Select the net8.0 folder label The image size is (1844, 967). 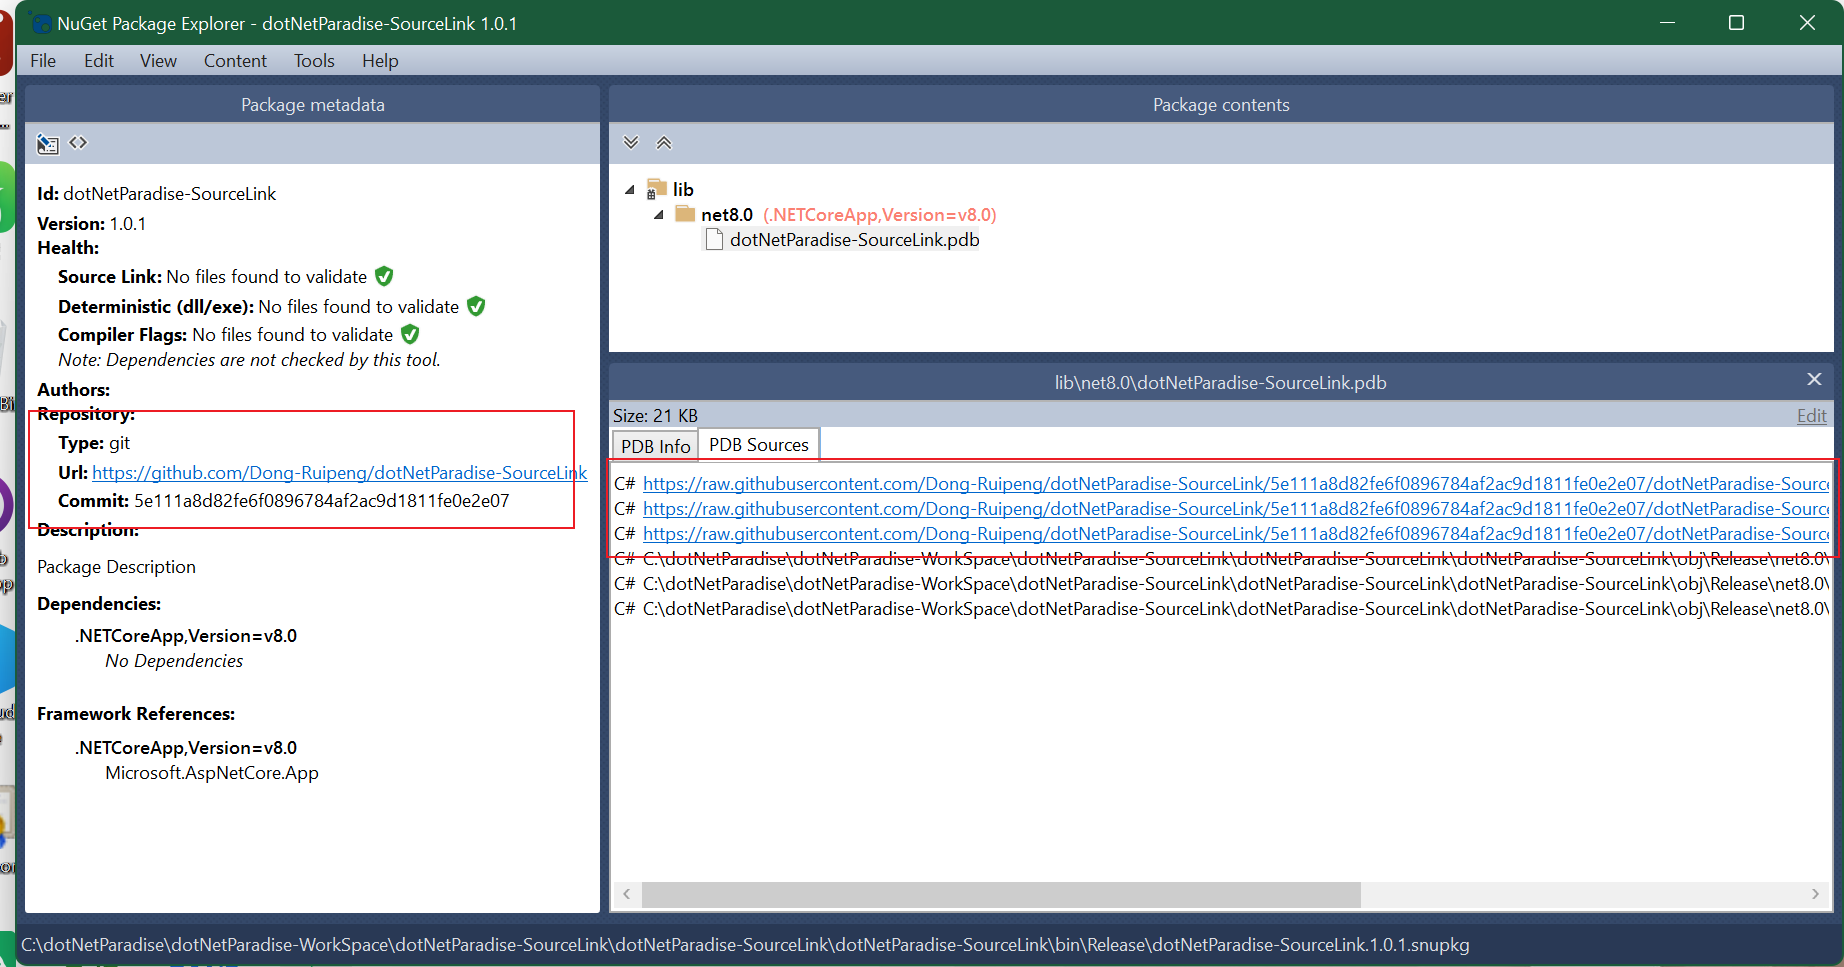727,215
